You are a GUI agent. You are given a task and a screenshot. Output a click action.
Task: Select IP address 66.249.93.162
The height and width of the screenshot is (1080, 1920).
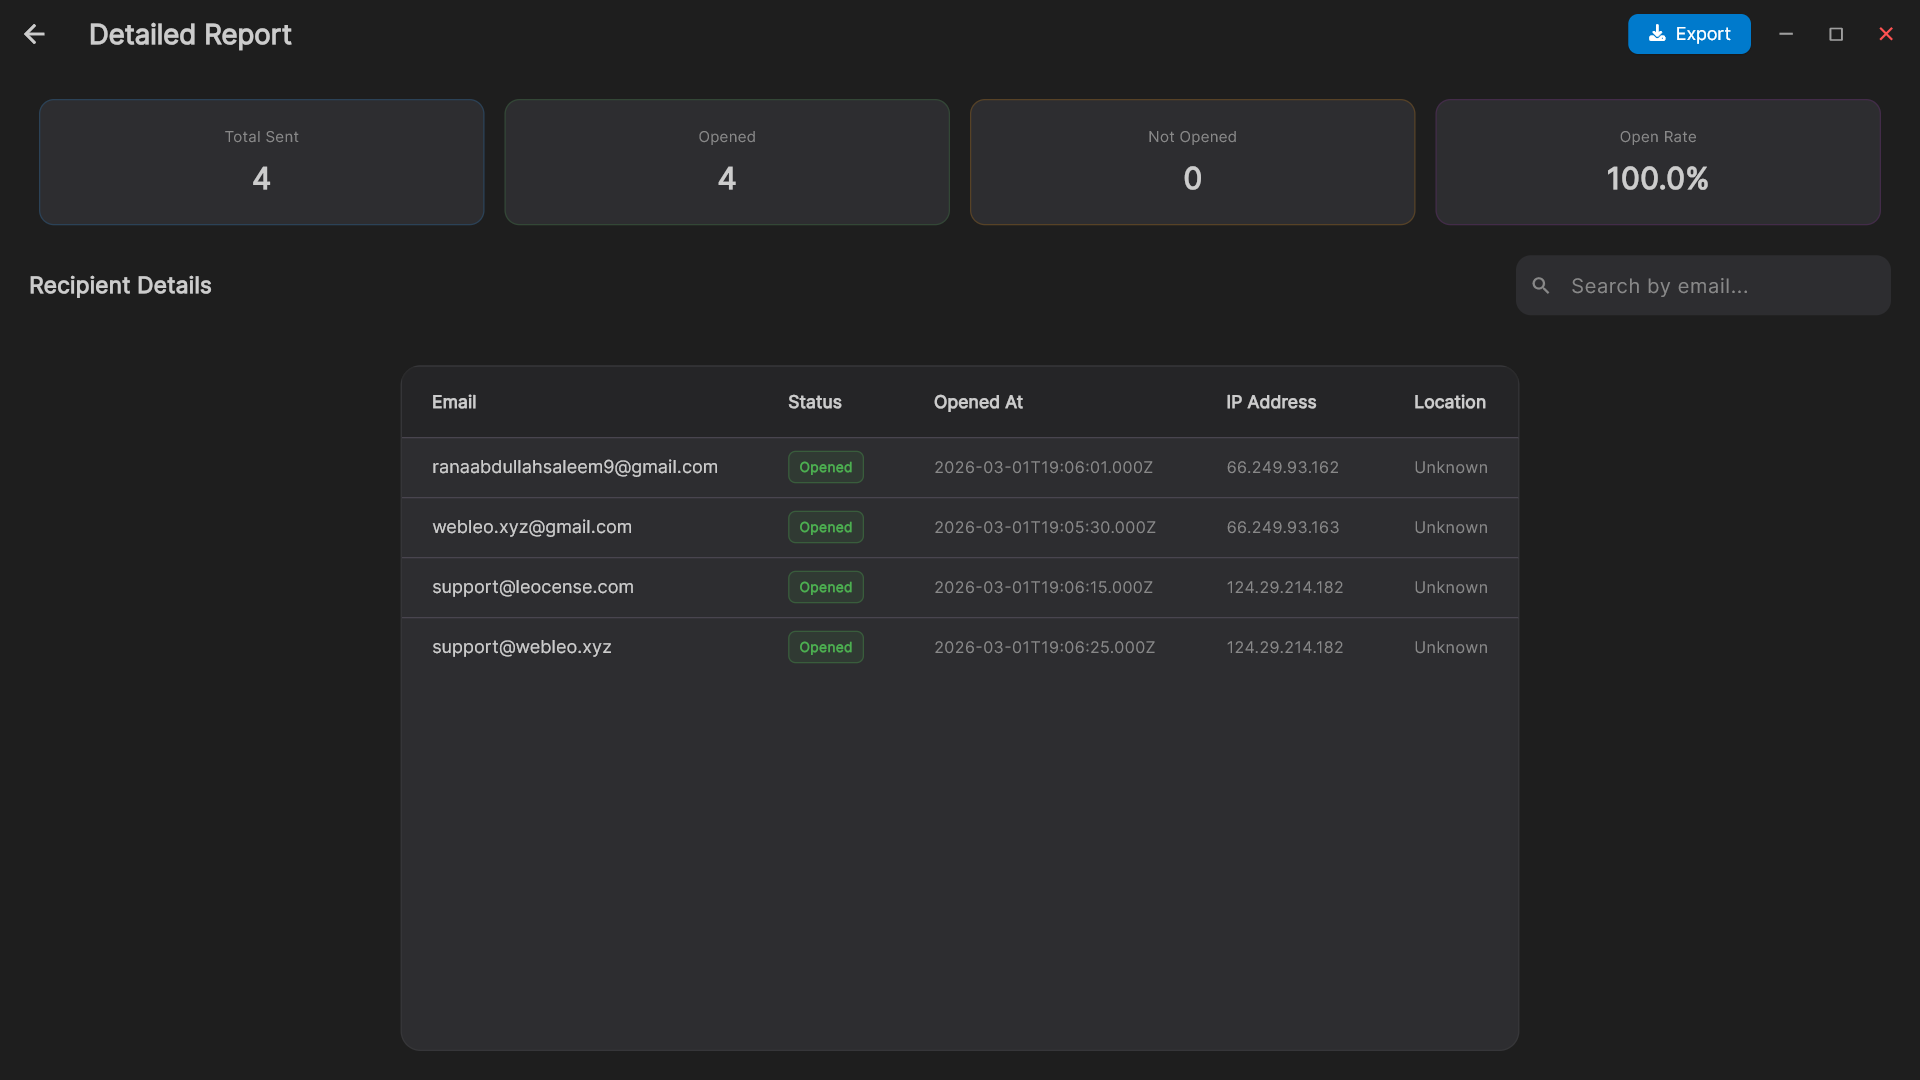tap(1283, 467)
